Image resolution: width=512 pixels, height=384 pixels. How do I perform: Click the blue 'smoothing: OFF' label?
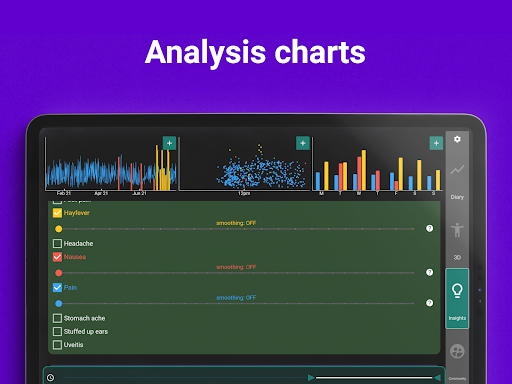(236, 298)
